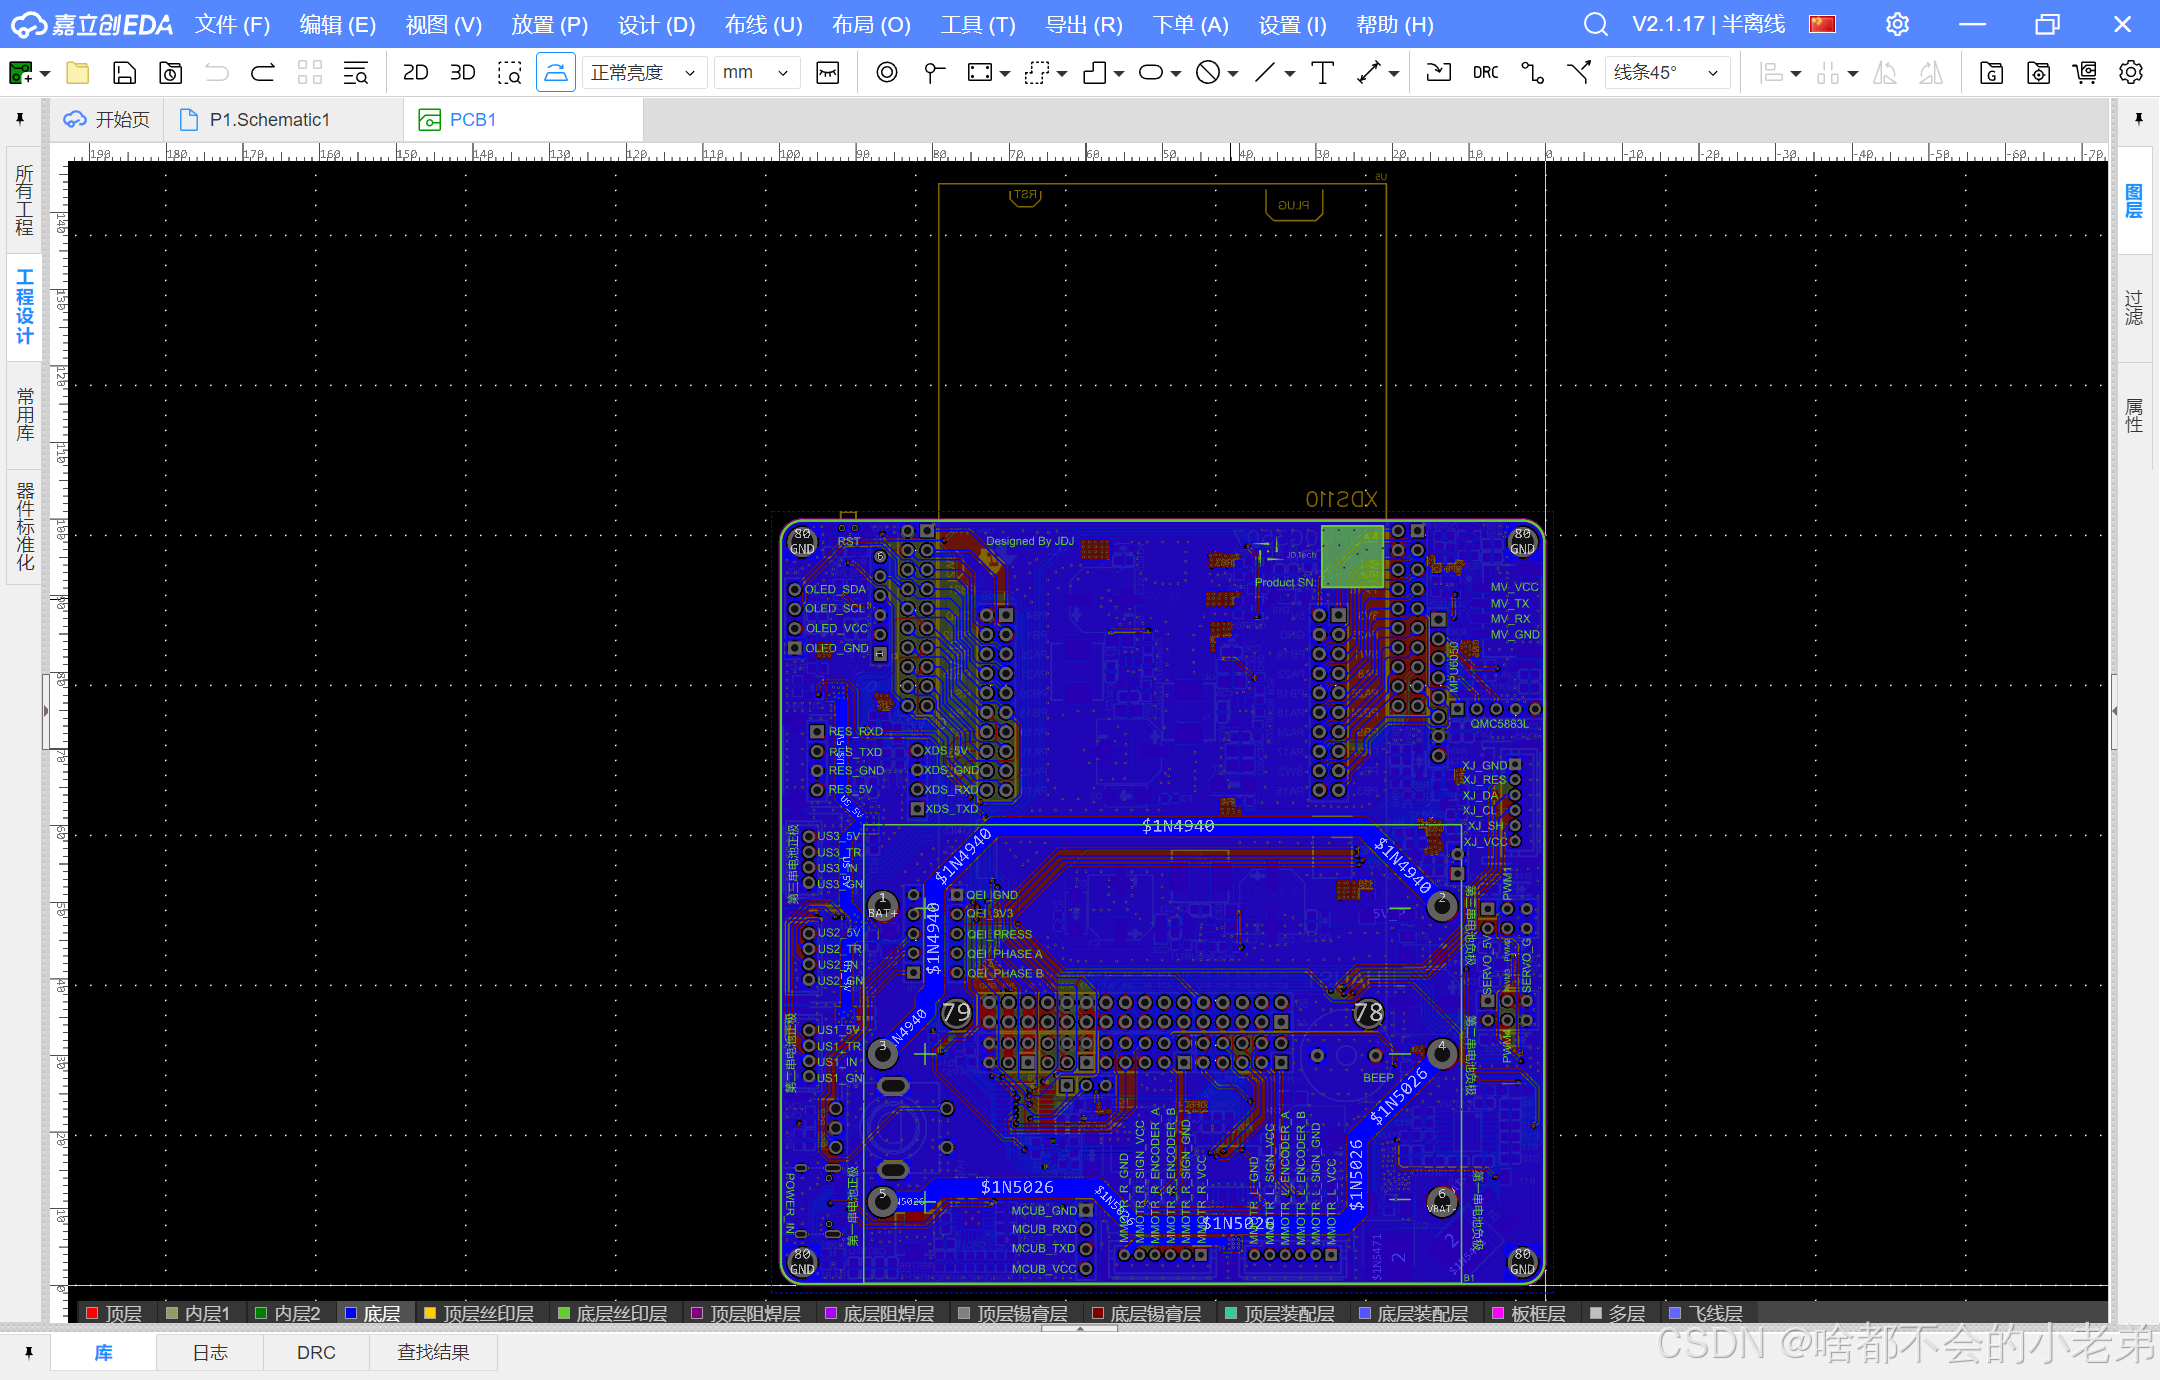
Task: Click the import changes from schematic icon
Action: click(x=1438, y=73)
